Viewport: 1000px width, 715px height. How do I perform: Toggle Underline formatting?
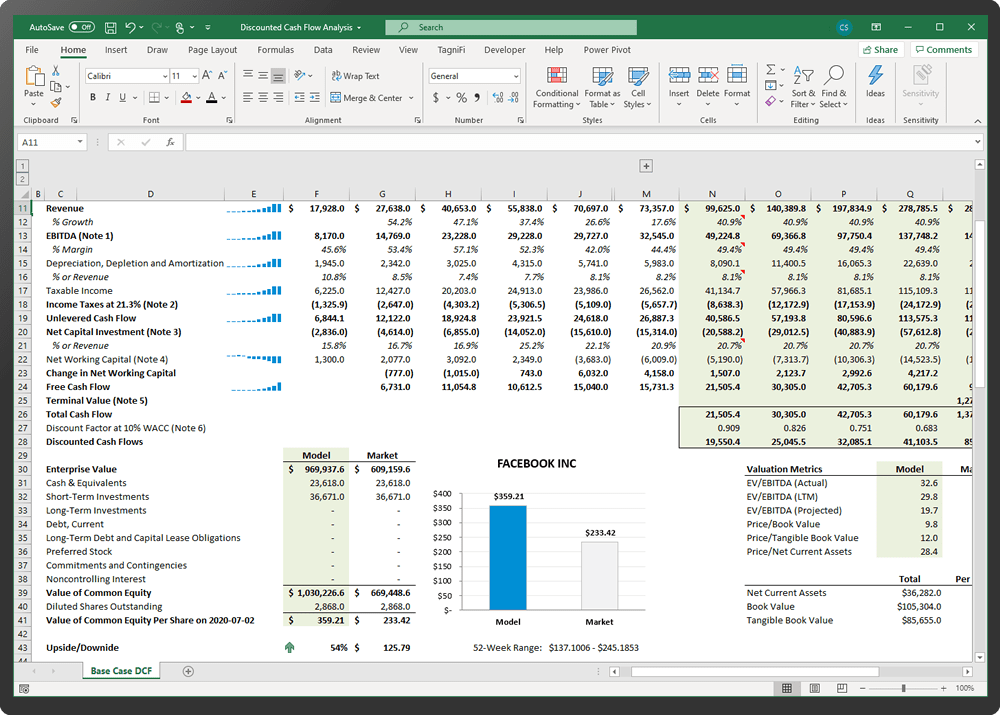pyautogui.click(x=122, y=98)
